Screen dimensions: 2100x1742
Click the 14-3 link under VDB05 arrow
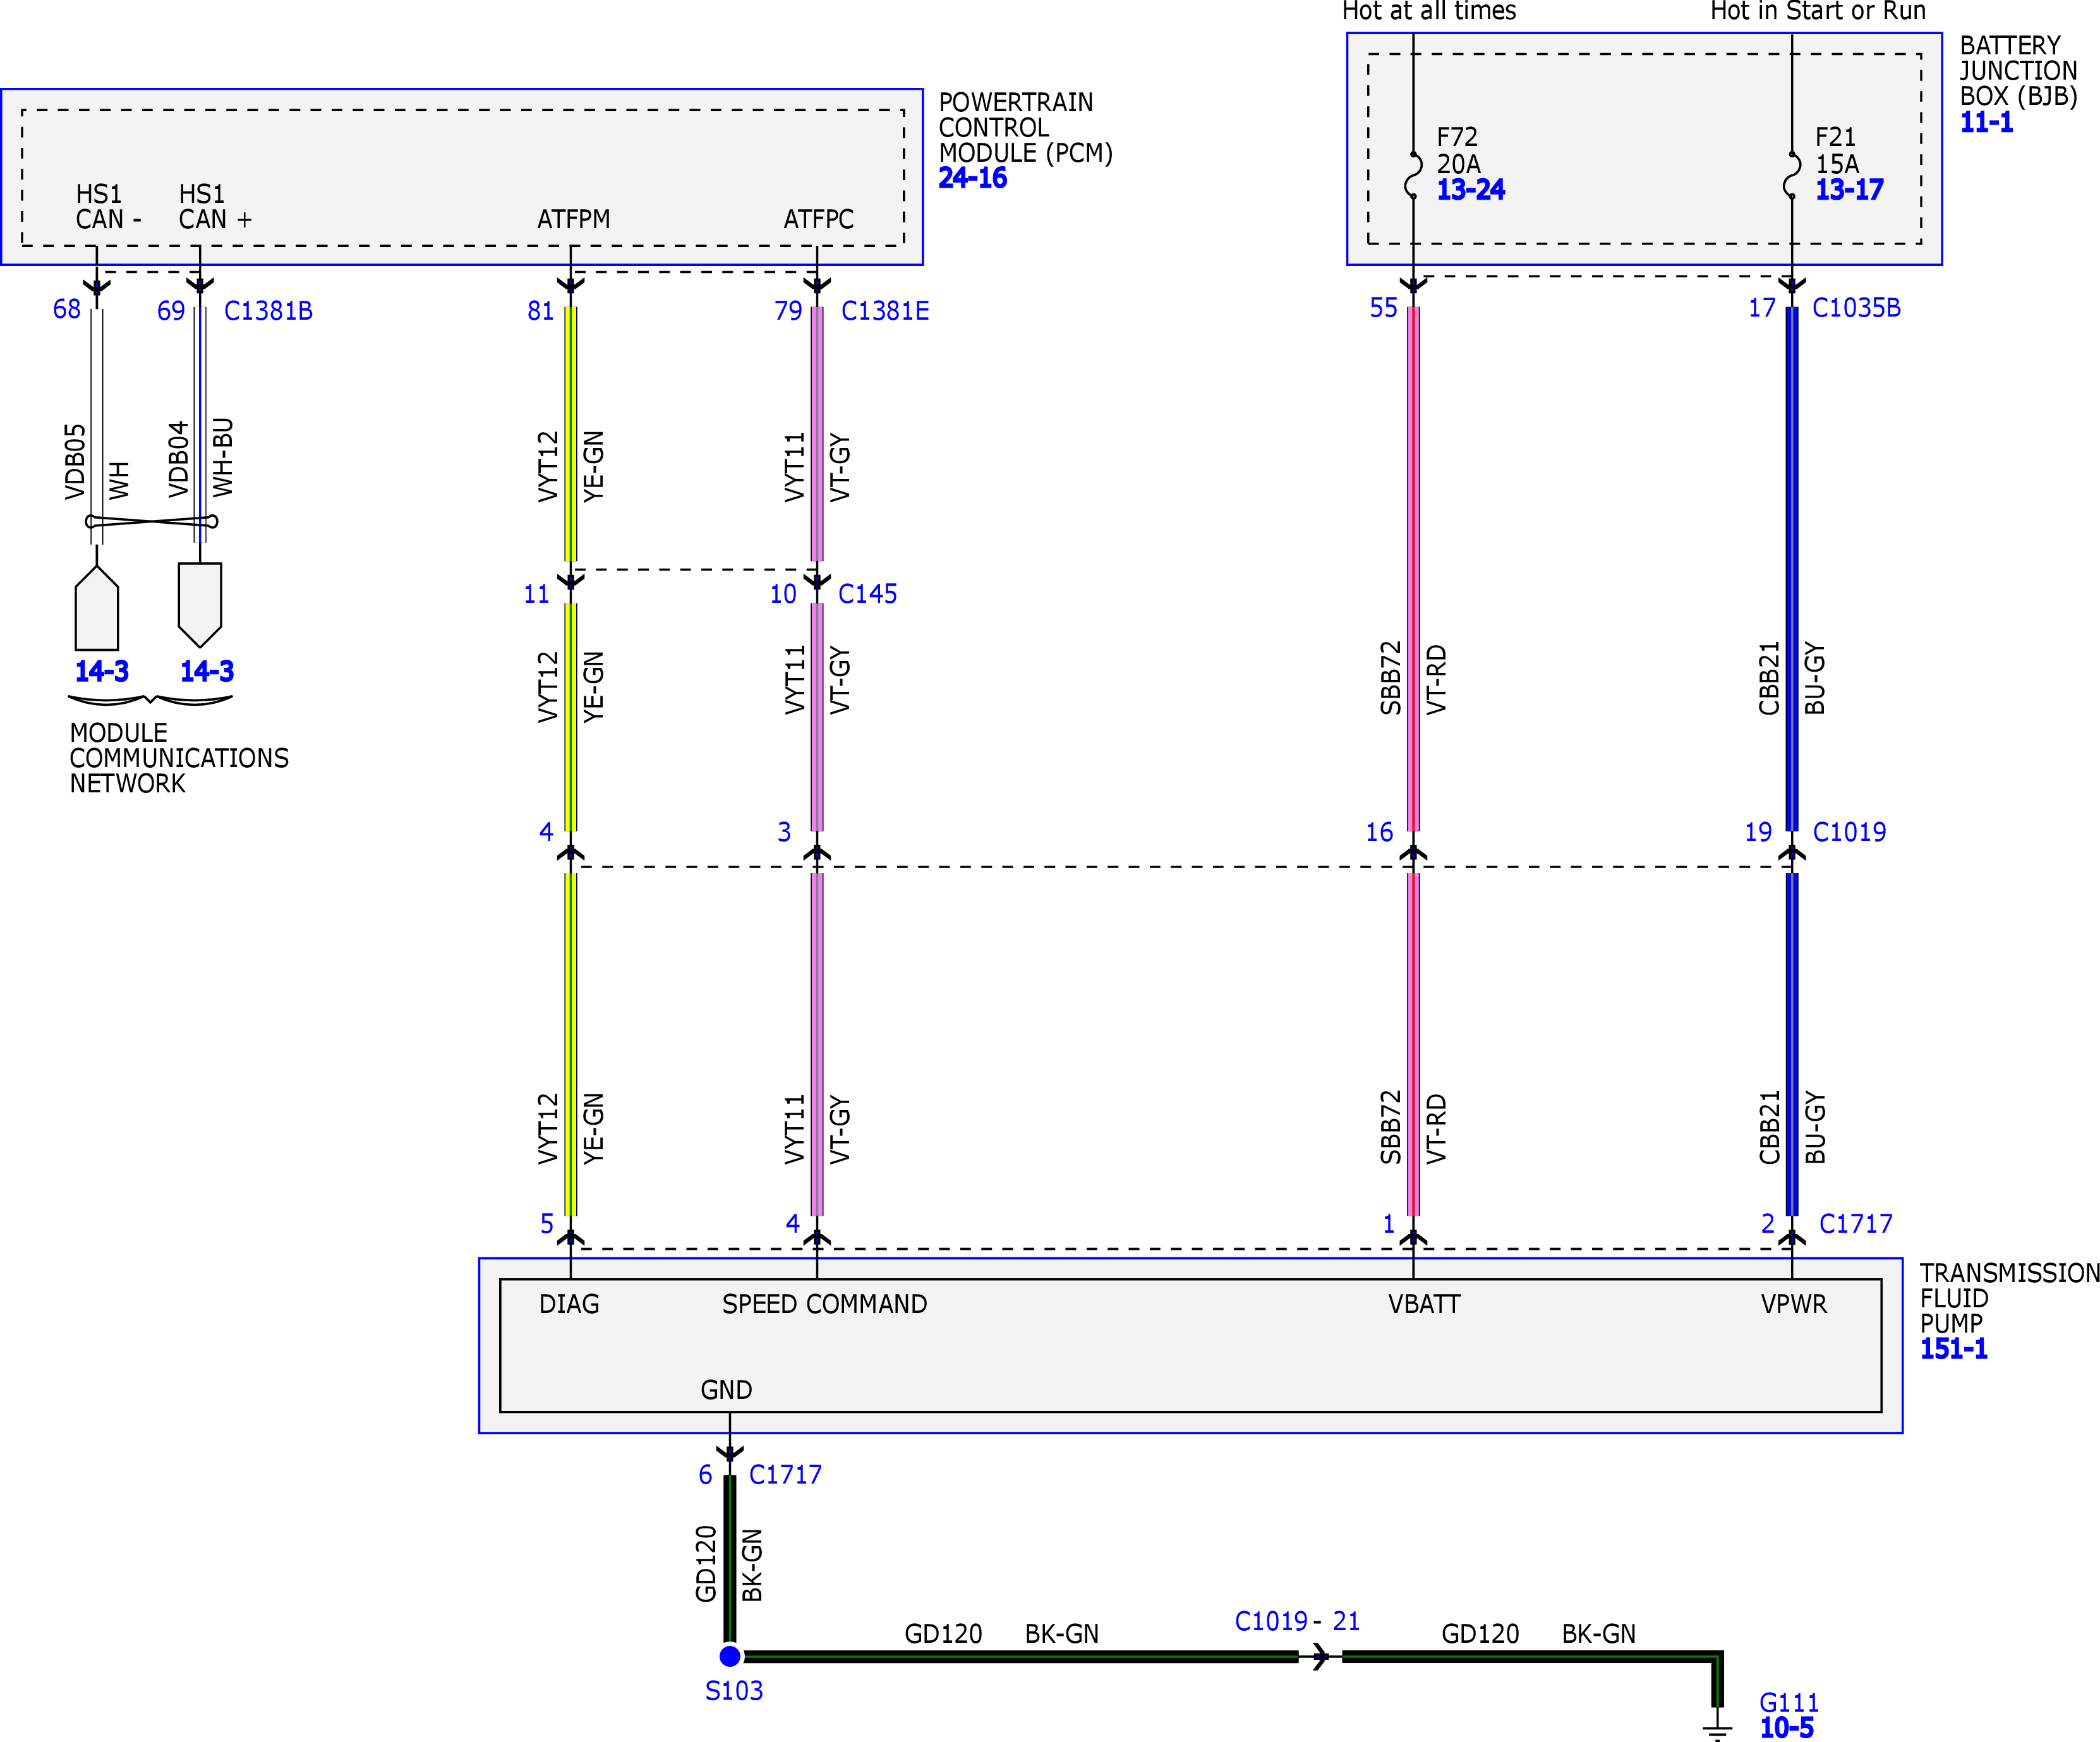[102, 671]
